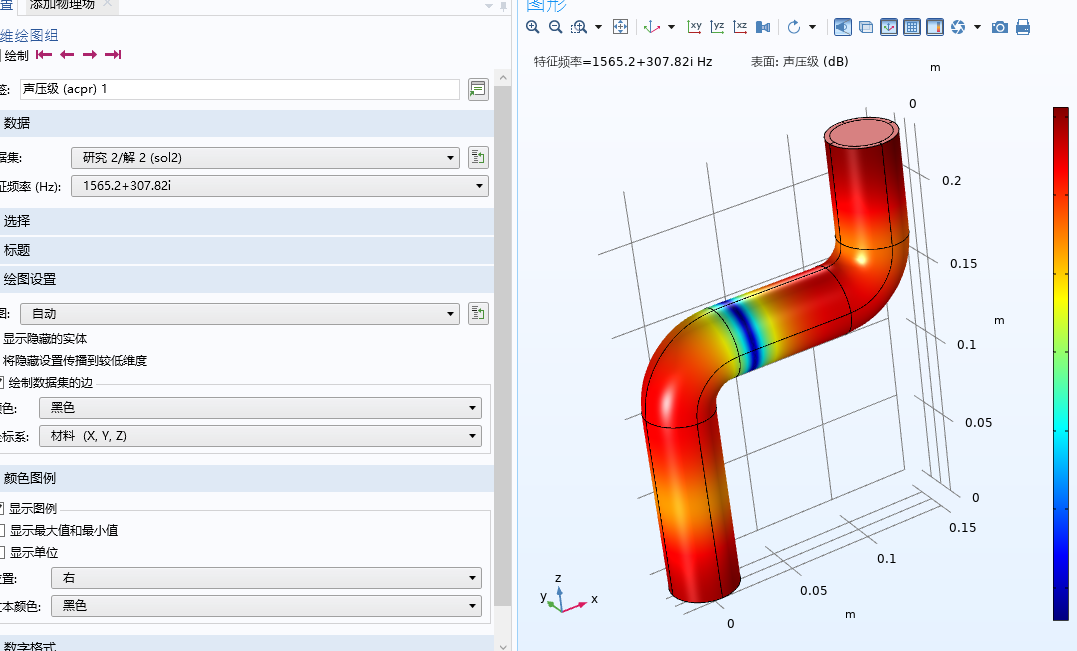This screenshot has height=651, width=1077.
Task: Print the current graphics plot
Action: pyautogui.click(x=1023, y=27)
